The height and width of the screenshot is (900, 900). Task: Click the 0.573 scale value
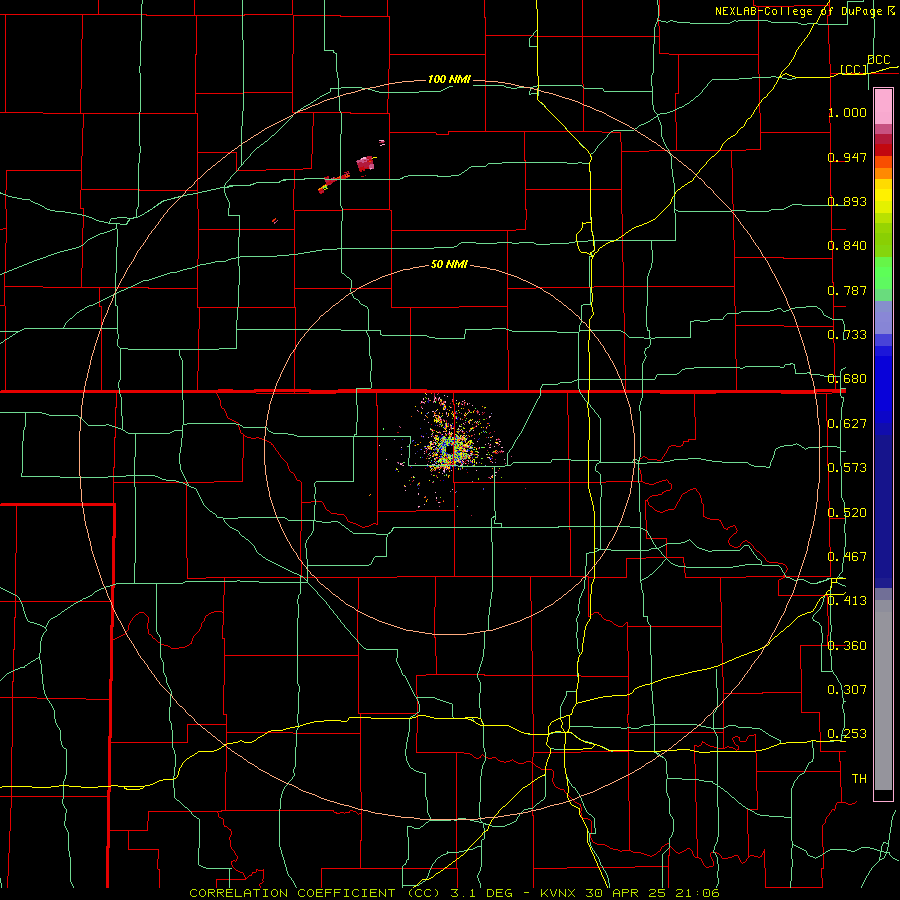[x=847, y=468]
